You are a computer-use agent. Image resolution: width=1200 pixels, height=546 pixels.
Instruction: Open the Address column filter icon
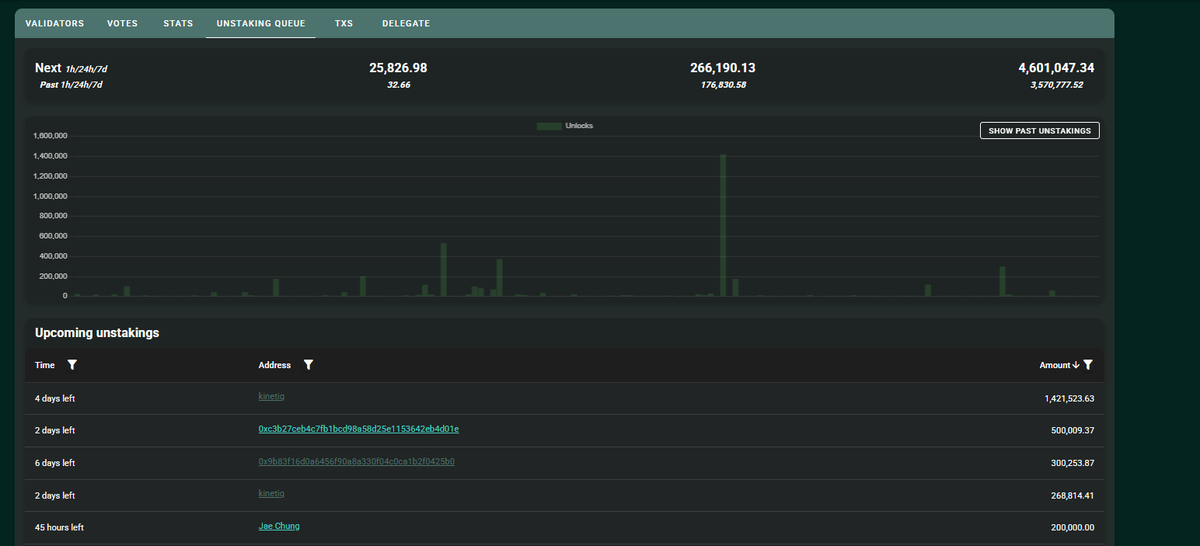[x=308, y=365]
